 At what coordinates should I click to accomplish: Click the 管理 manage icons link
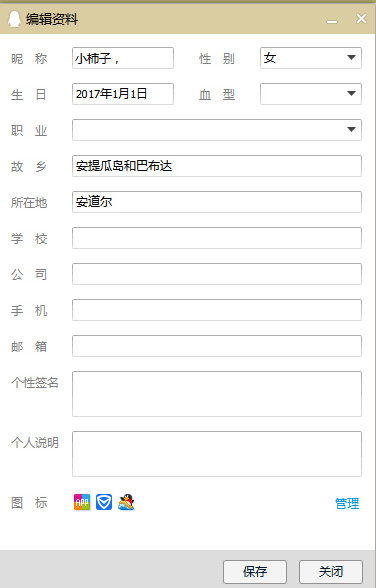point(347,503)
